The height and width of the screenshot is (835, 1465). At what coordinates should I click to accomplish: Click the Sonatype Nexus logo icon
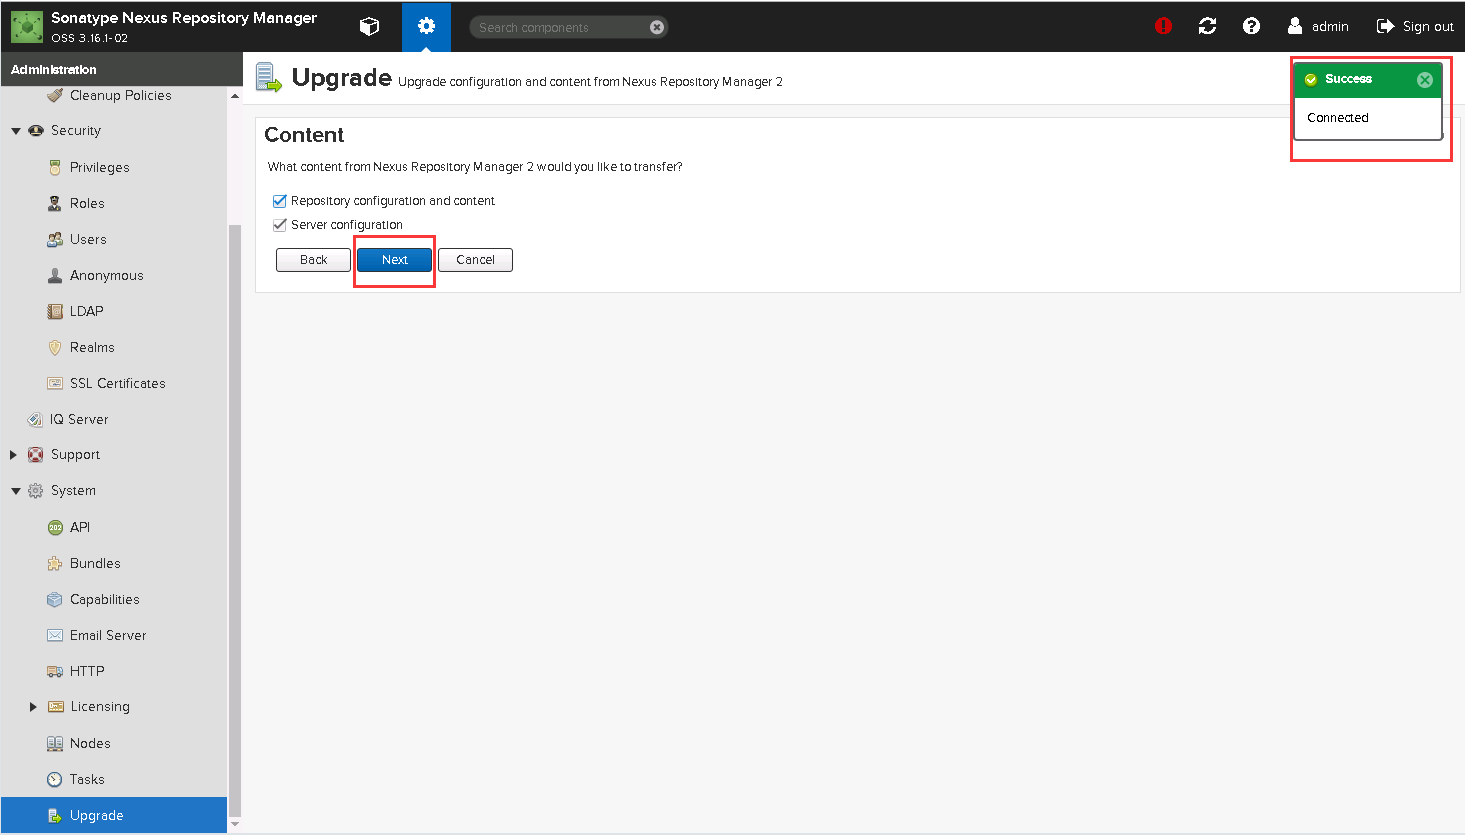(27, 27)
